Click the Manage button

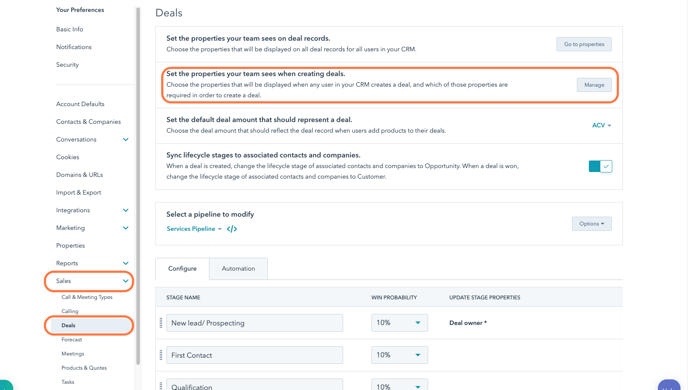pyautogui.click(x=594, y=85)
